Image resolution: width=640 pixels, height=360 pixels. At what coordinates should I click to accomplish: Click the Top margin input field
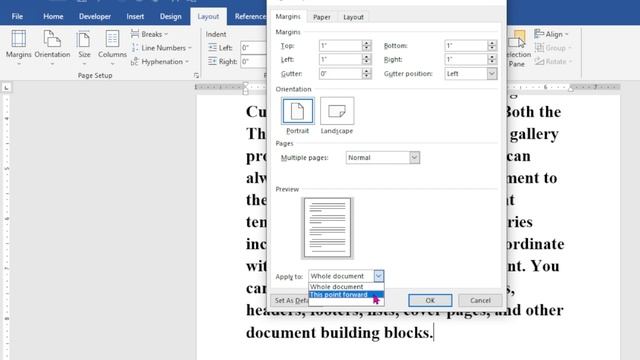pos(340,46)
